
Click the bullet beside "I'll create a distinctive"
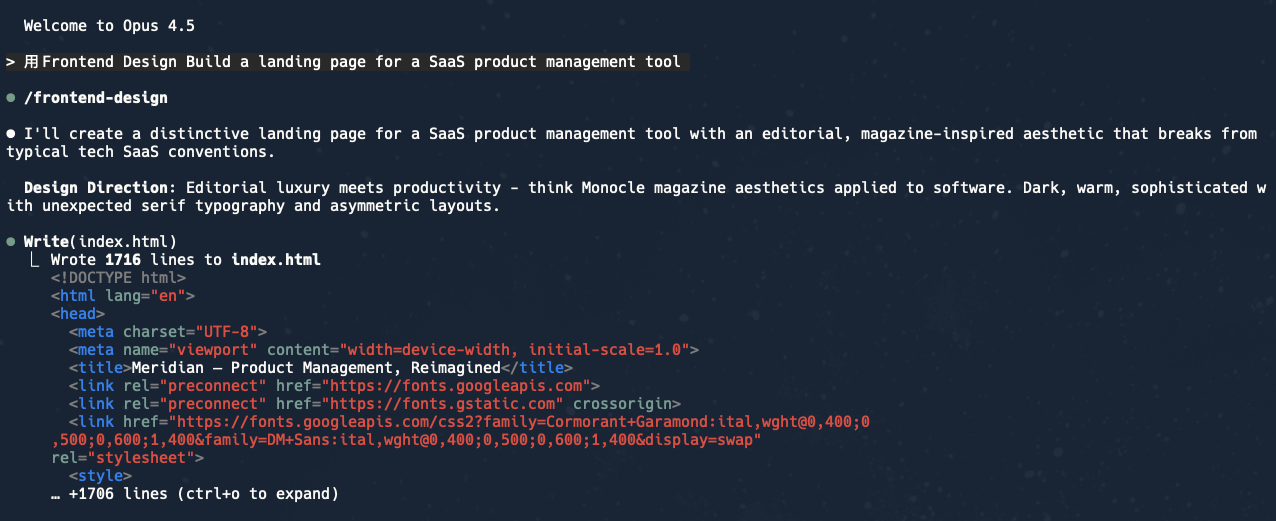(x=10, y=134)
